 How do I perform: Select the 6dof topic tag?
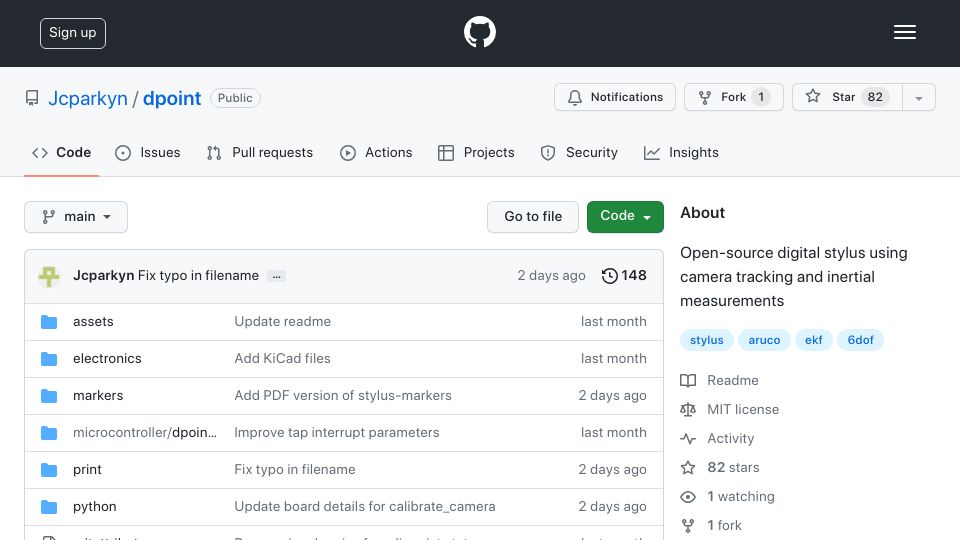860,340
